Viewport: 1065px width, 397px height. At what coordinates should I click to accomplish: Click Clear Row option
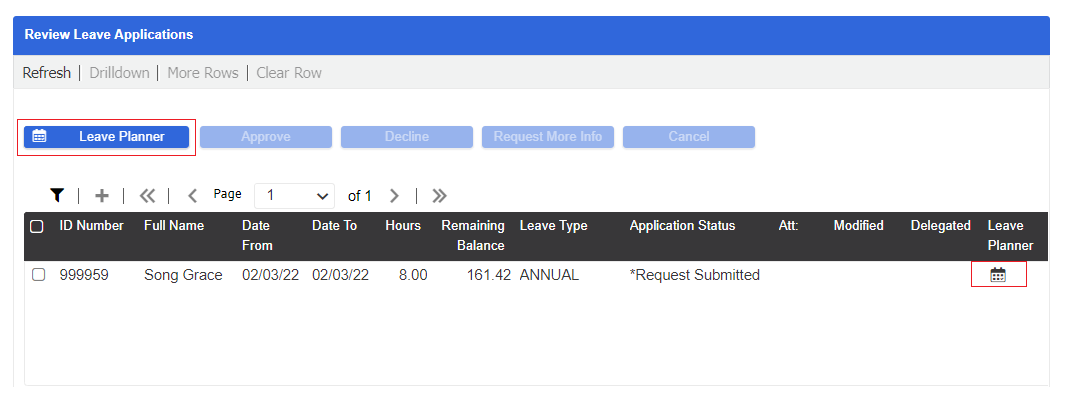point(289,73)
